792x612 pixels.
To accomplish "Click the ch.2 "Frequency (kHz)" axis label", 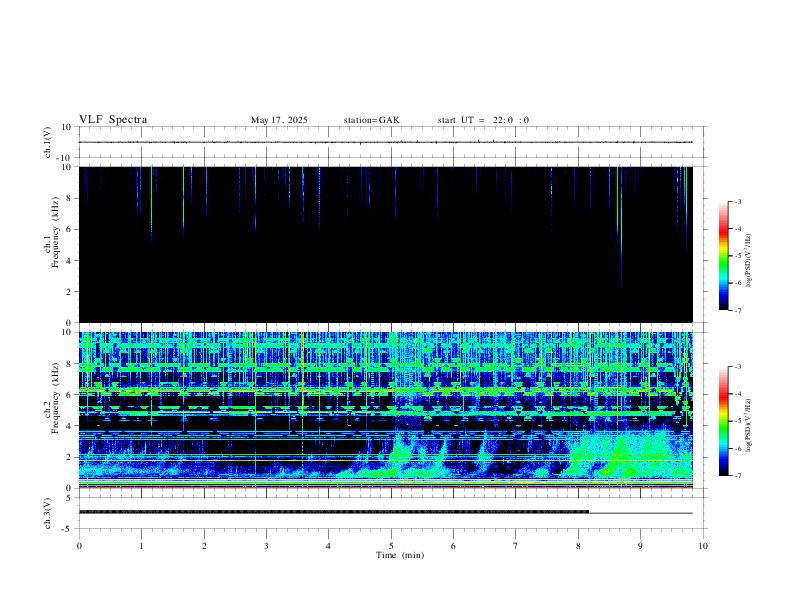I will tap(56, 398).
